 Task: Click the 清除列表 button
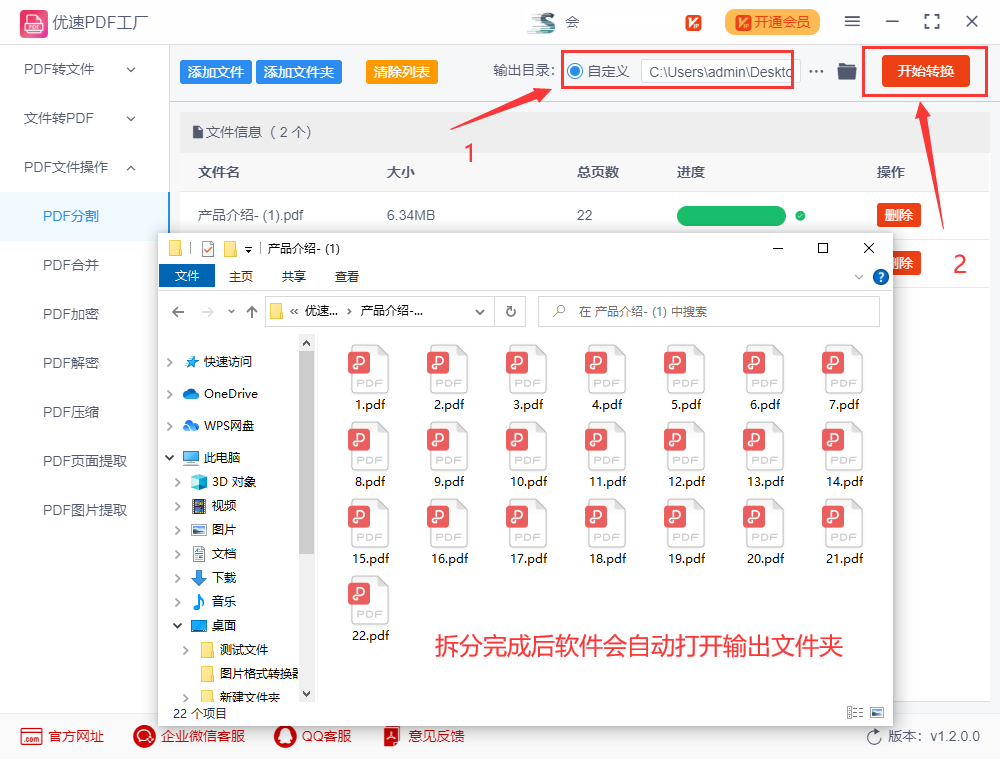click(x=401, y=71)
